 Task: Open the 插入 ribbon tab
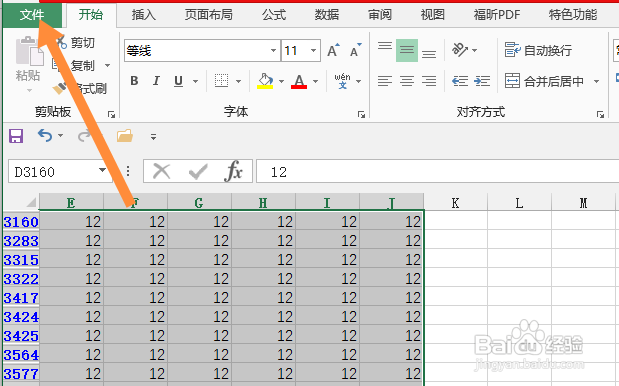144,15
